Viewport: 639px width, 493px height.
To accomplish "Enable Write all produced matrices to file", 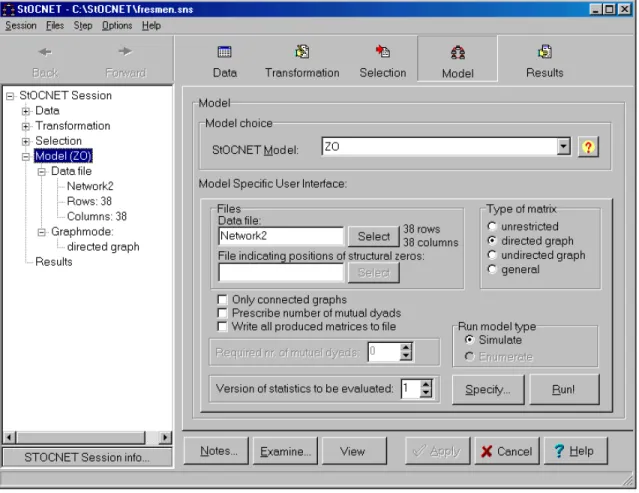I will pyautogui.click(x=223, y=327).
